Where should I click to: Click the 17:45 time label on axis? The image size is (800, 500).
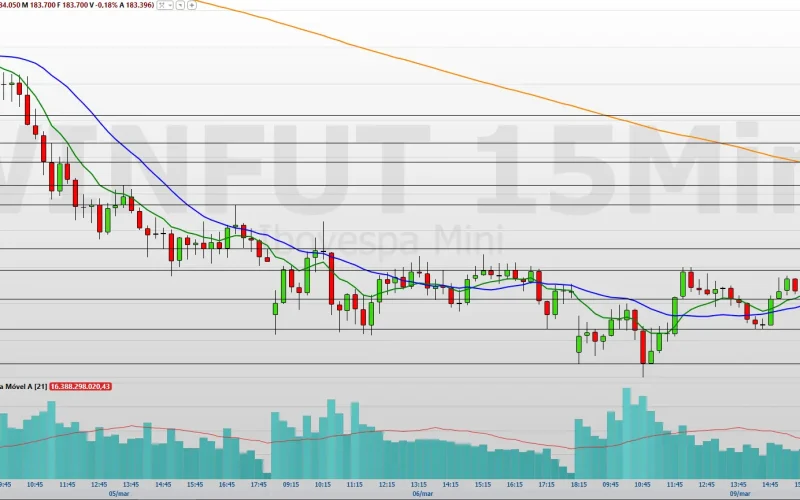click(258, 484)
